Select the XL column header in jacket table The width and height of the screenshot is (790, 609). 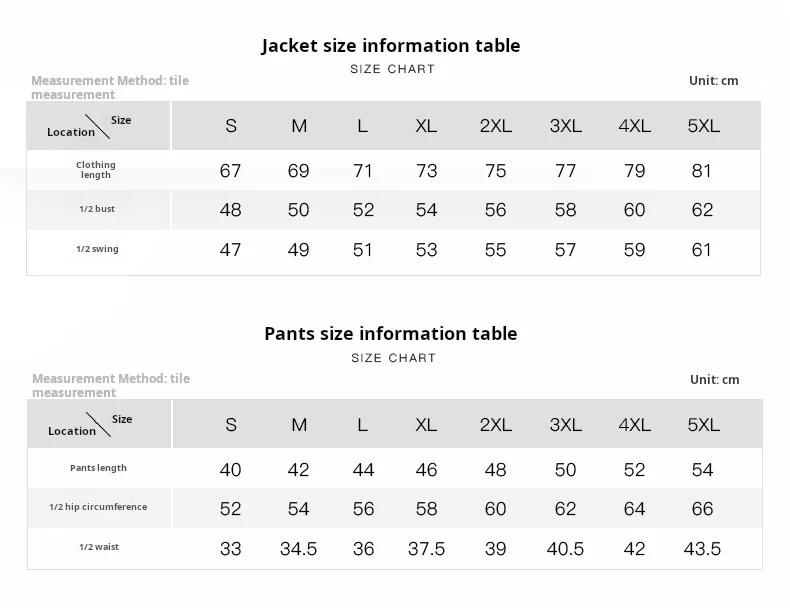pyautogui.click(x=427, y=126)
